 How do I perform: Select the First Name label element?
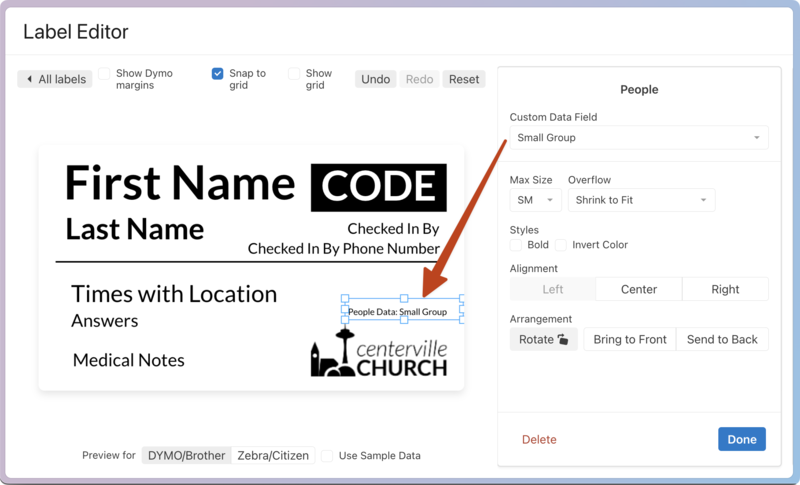180,183
